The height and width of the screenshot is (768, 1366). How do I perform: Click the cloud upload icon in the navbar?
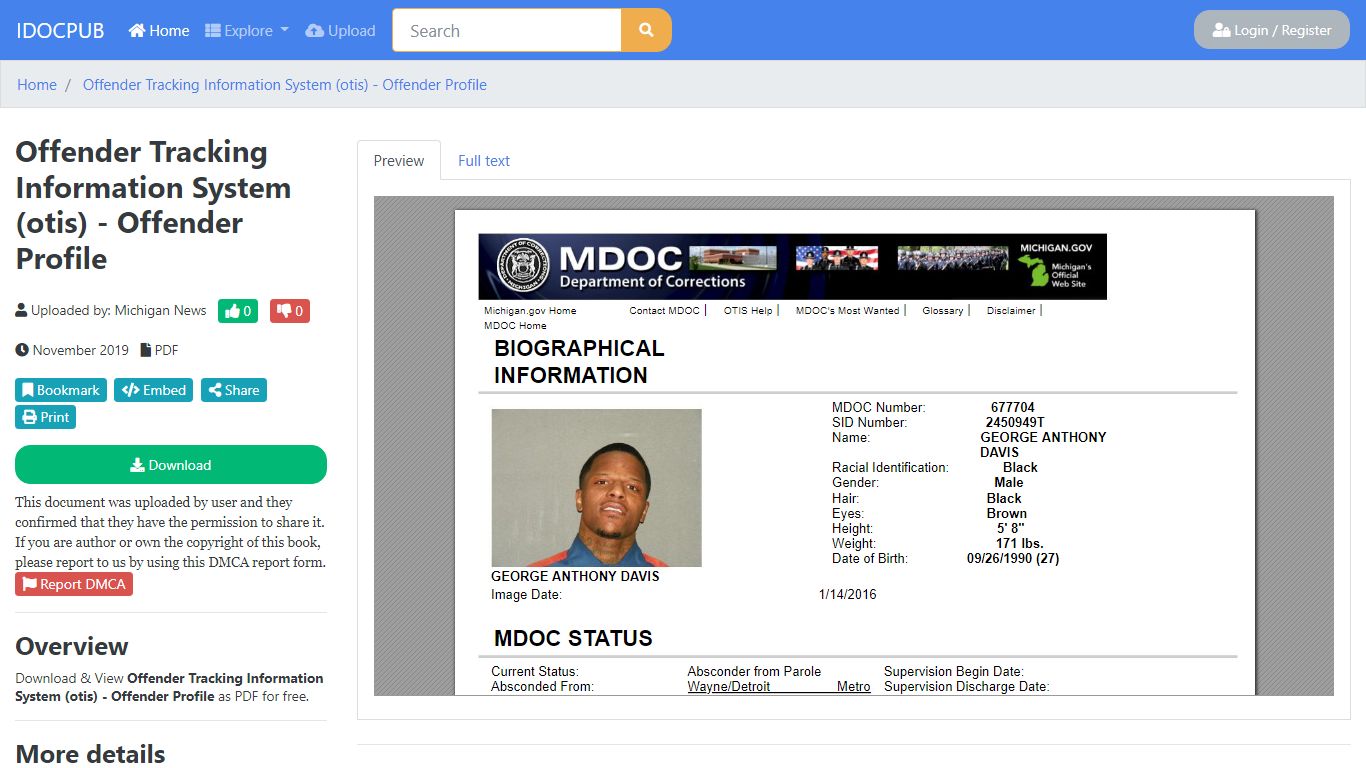tap(315, 31)
